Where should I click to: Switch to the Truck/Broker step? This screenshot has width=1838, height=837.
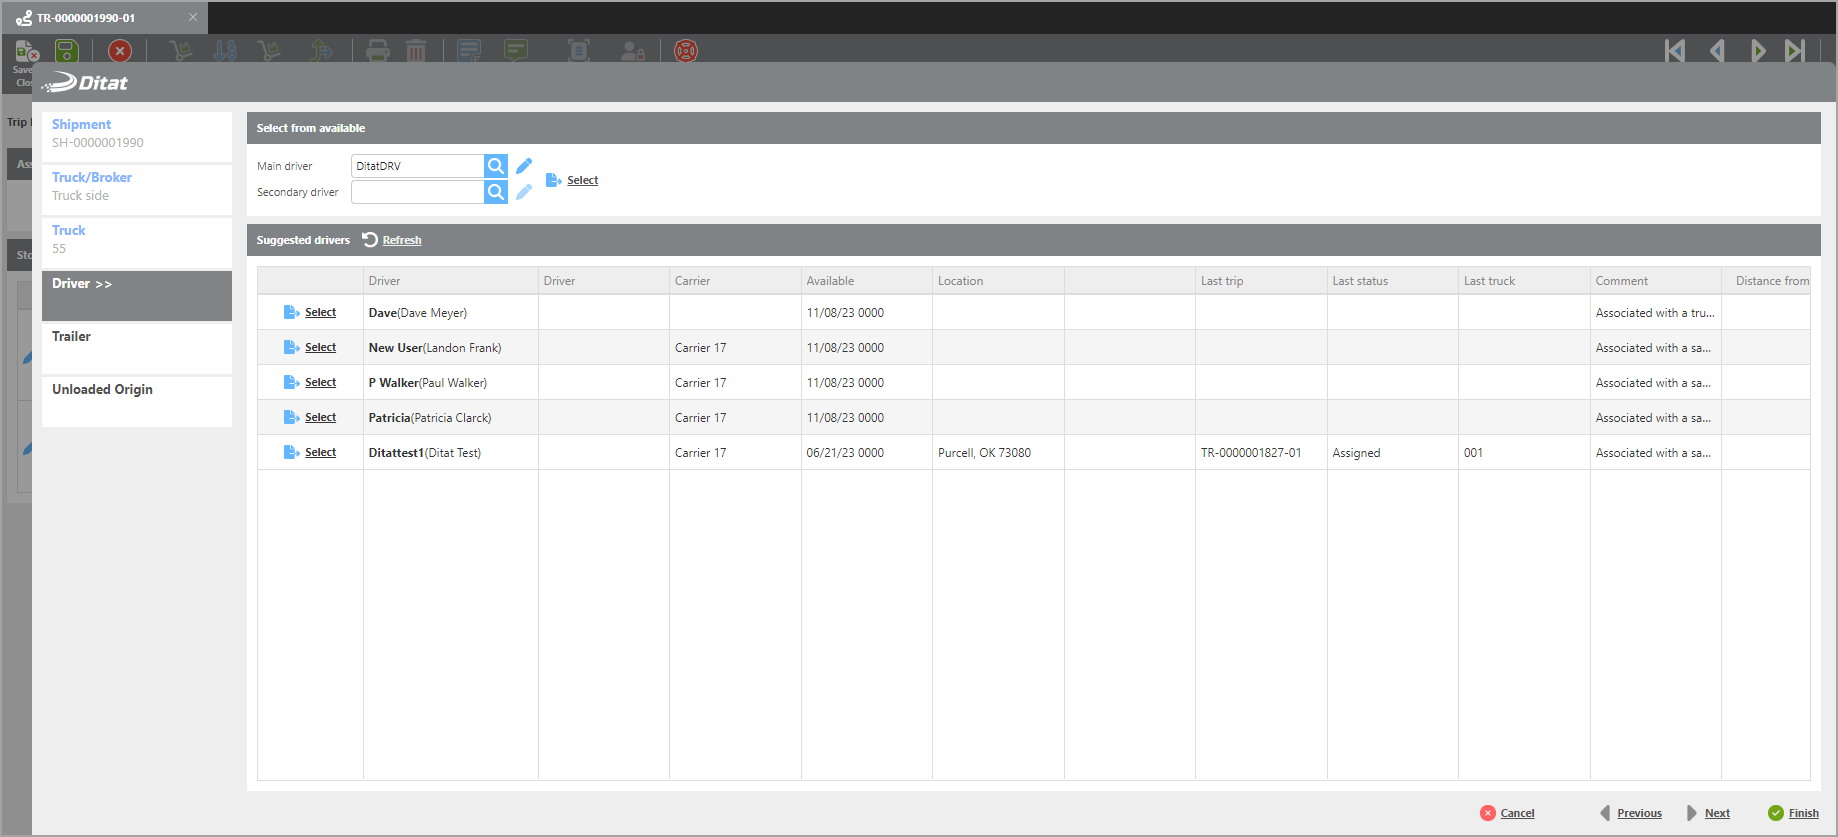[92, 178]
